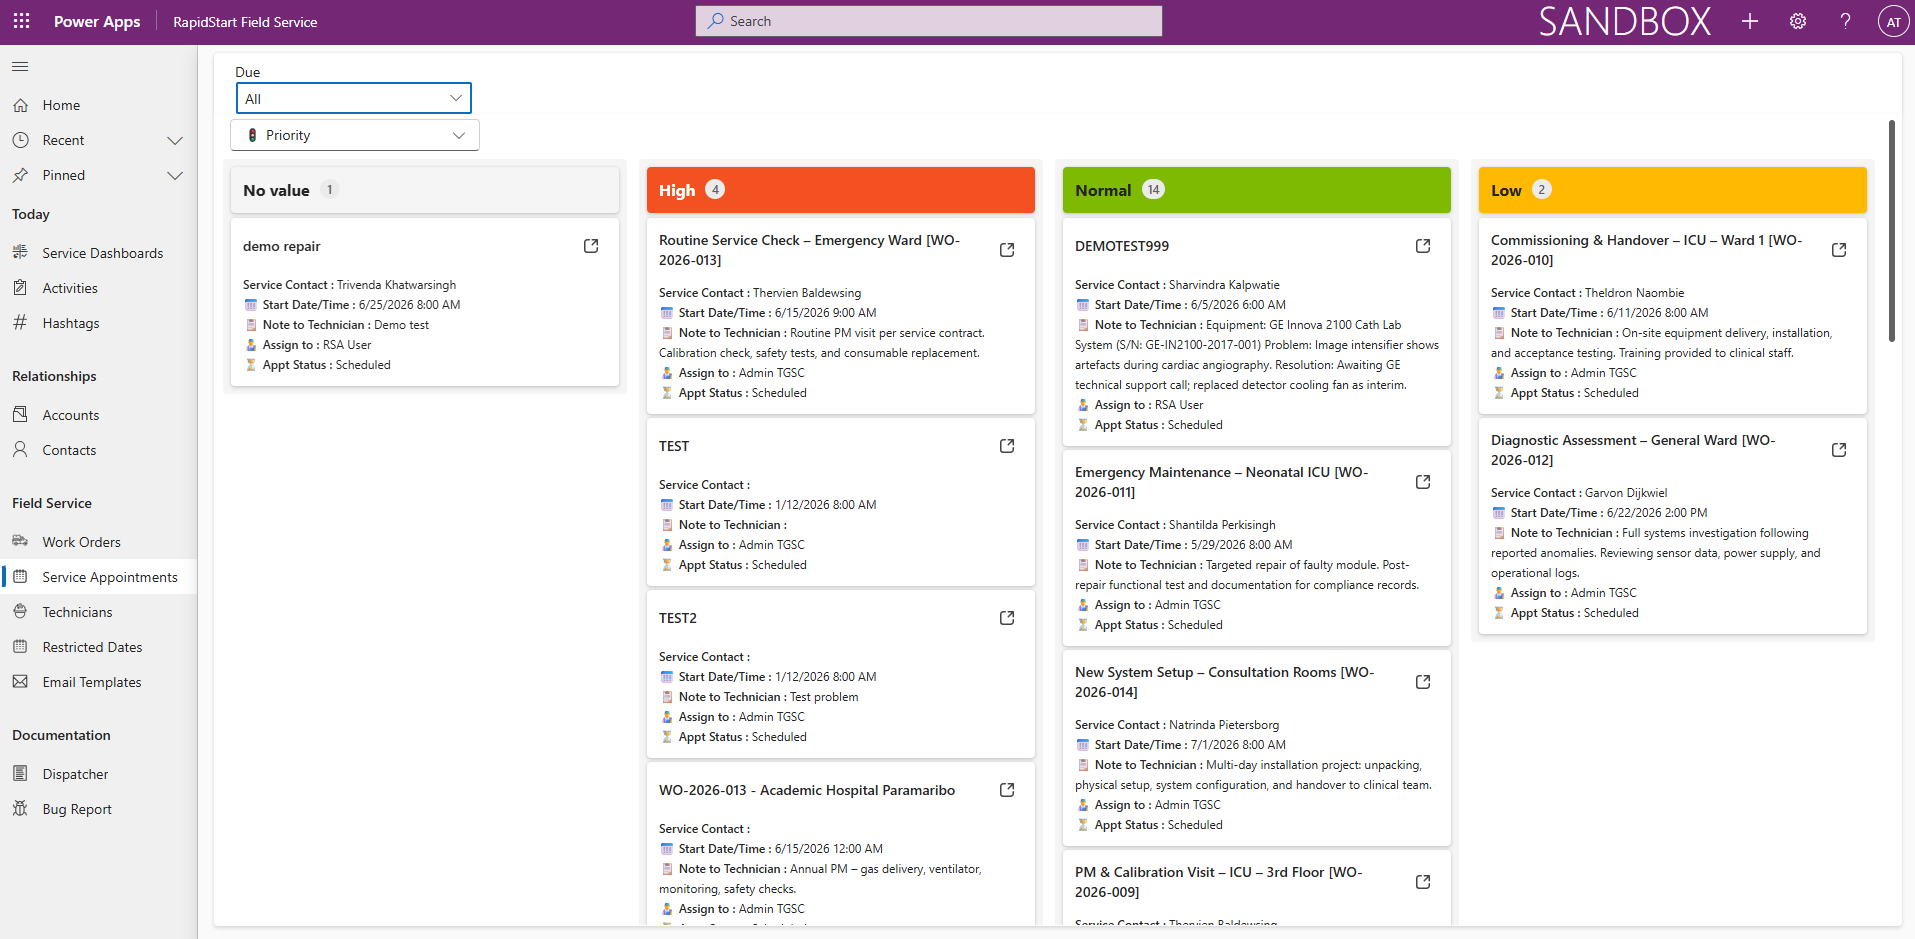
Task: Open the Due filter dropdown showing All
Action: point(354,98)
